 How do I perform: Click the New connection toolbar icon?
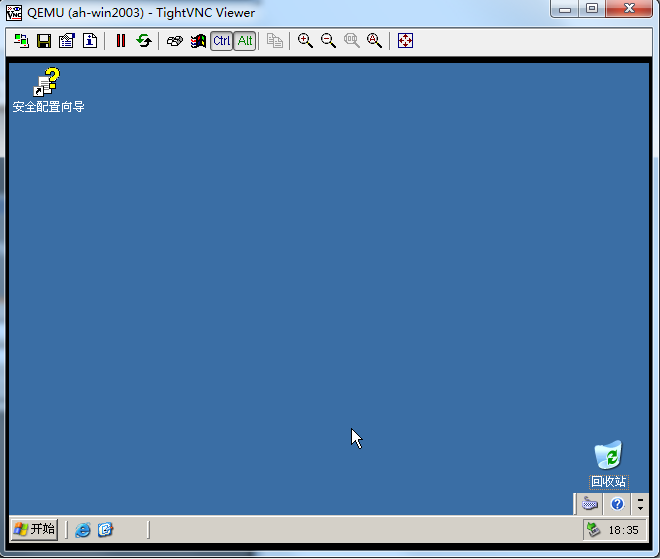pos(21,41)
